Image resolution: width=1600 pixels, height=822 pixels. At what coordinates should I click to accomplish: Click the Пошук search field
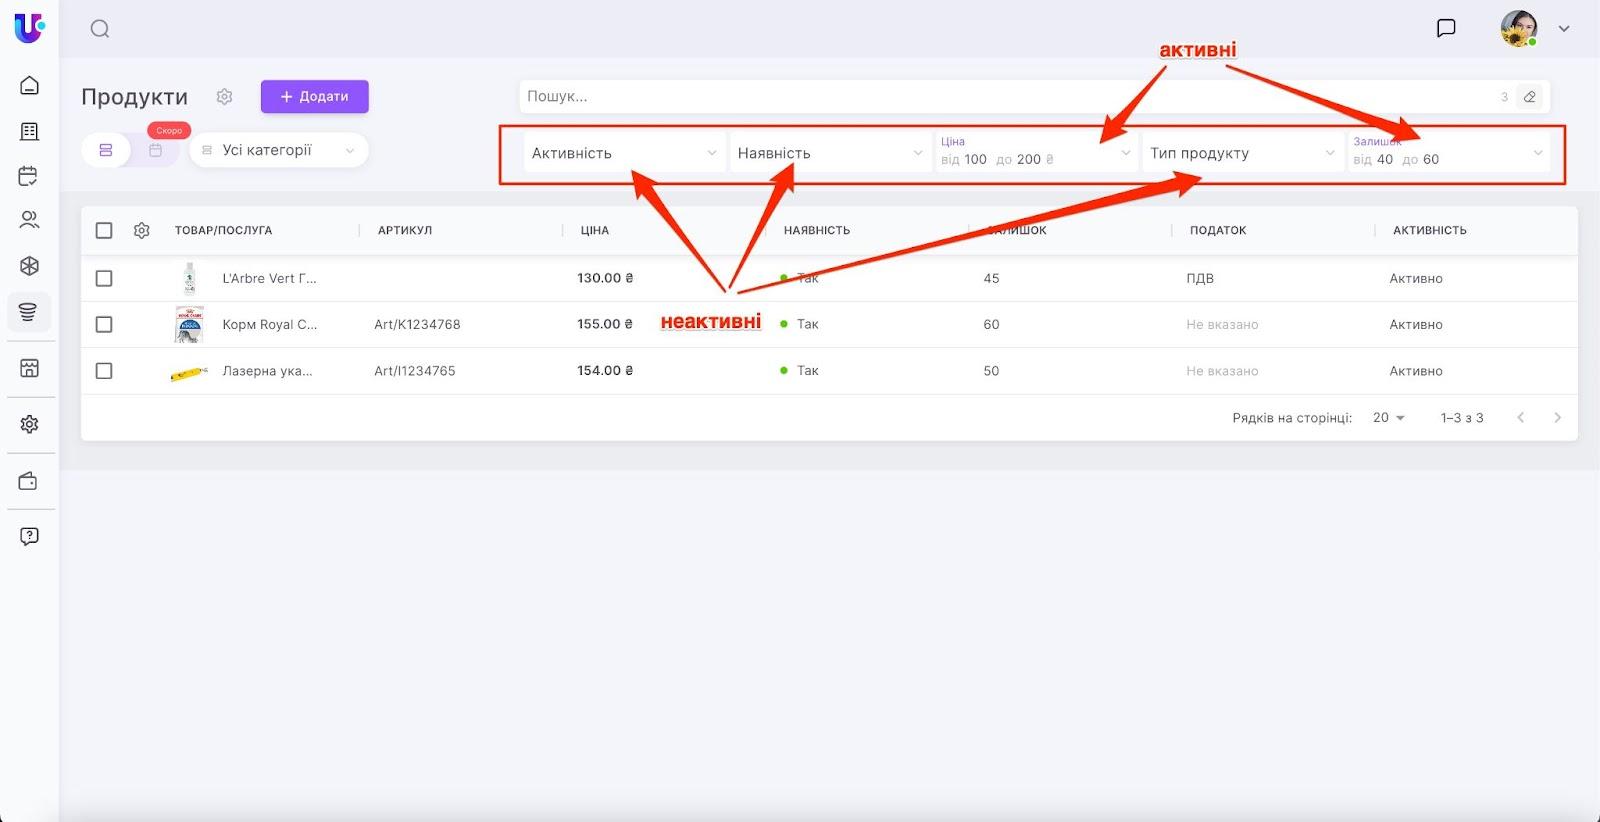1000,97
